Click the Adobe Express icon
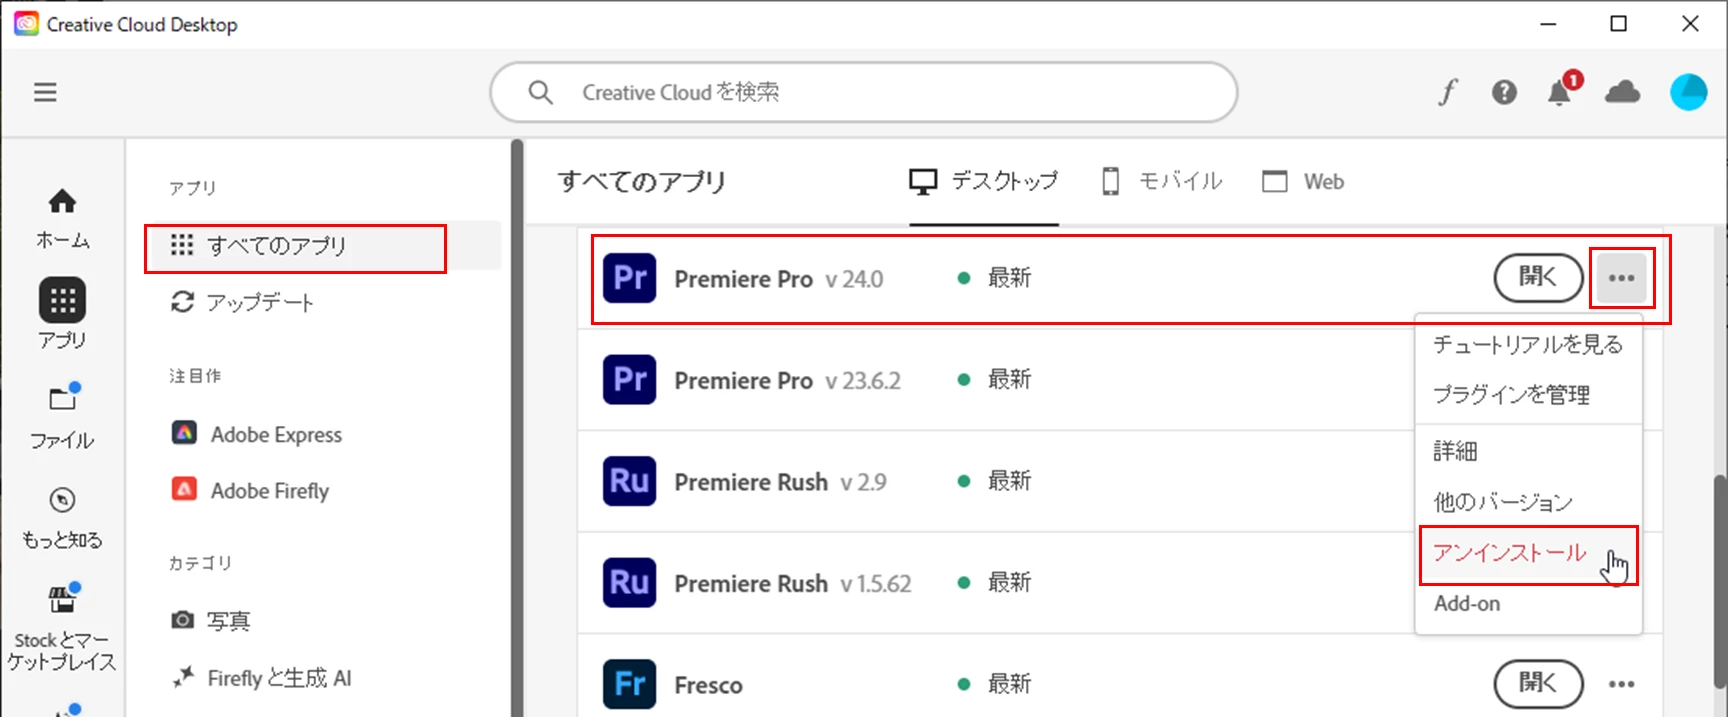The height and width of the screenshot is (717, 1728). [184, 433]
